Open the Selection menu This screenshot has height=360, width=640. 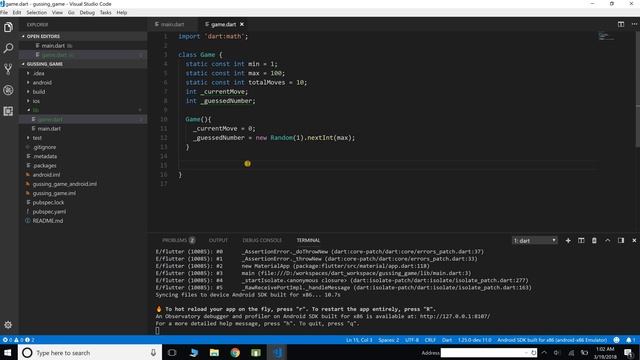click(37, 13)
